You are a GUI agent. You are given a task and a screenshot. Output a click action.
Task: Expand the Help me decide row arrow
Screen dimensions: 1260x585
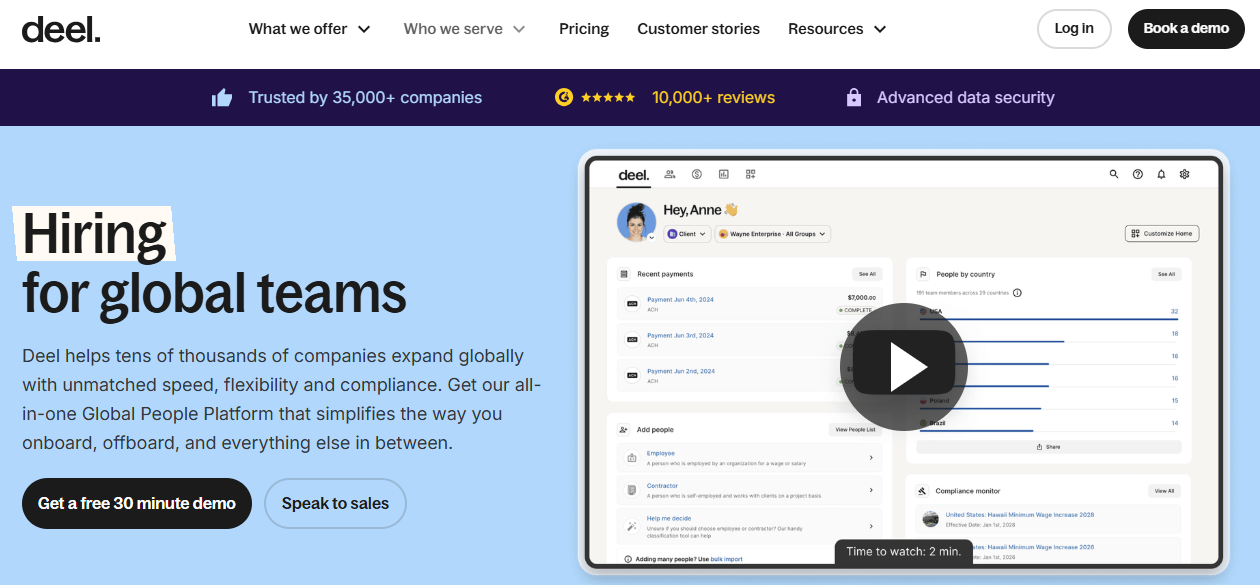click(871, 525)
